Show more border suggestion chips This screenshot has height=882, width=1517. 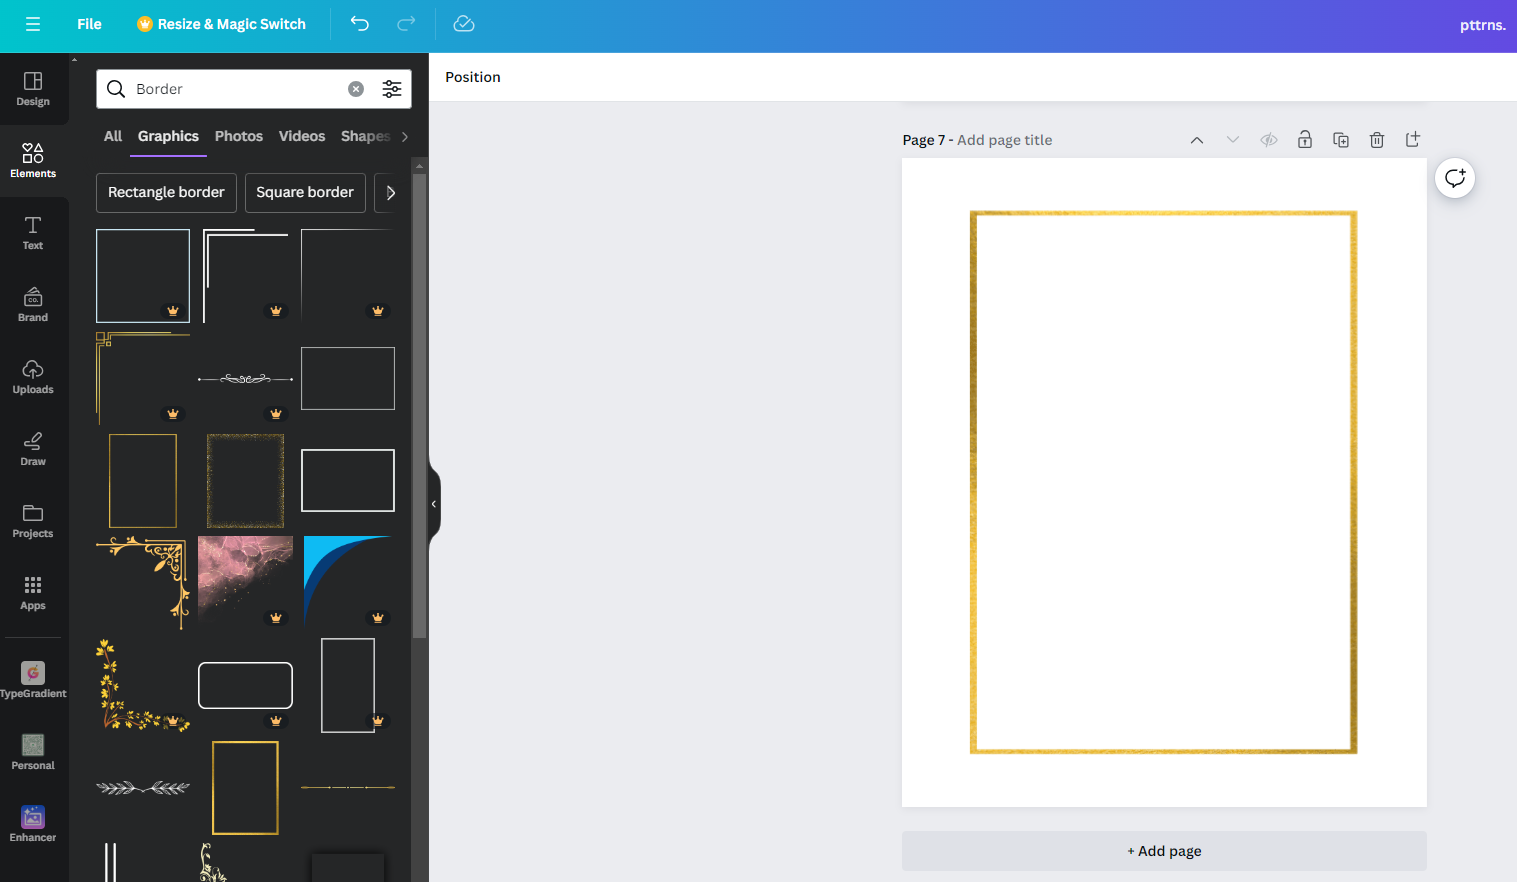[390, 193]
